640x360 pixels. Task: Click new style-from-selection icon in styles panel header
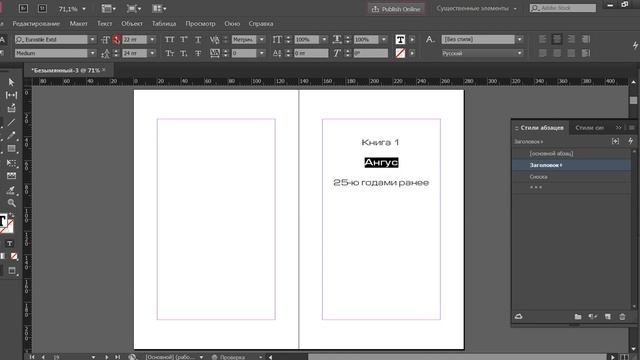click(615, 141)
